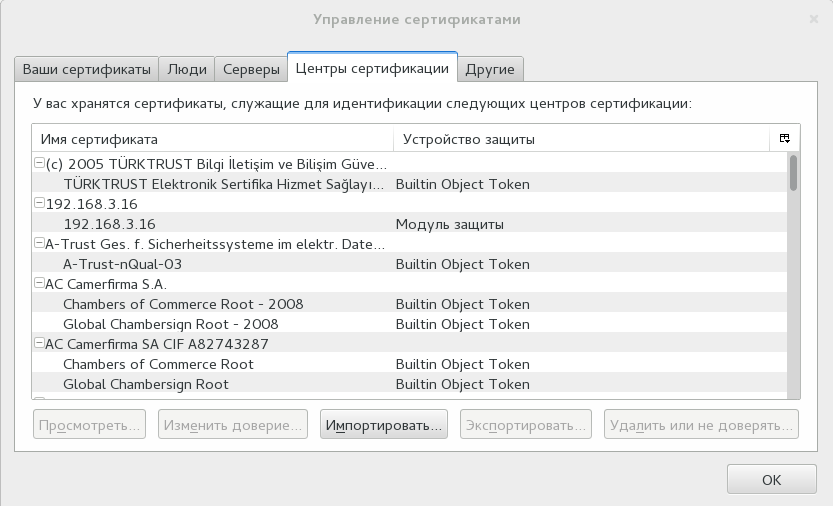833x506 pixels.
Task: Click the Изменить доверие… button
Action: click(x=233, y=425)
